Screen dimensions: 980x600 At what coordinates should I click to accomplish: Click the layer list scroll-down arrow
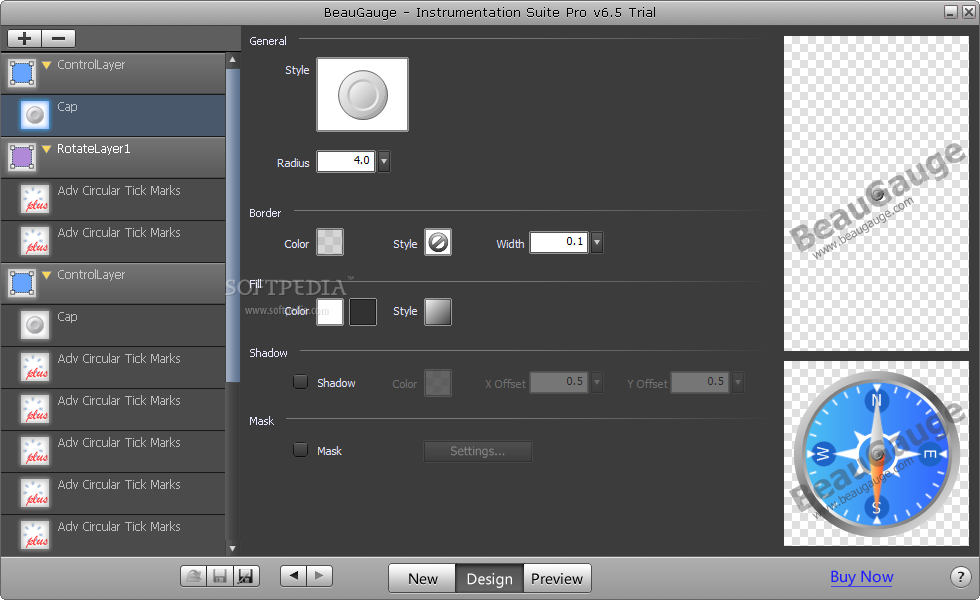tap(232, 549)
